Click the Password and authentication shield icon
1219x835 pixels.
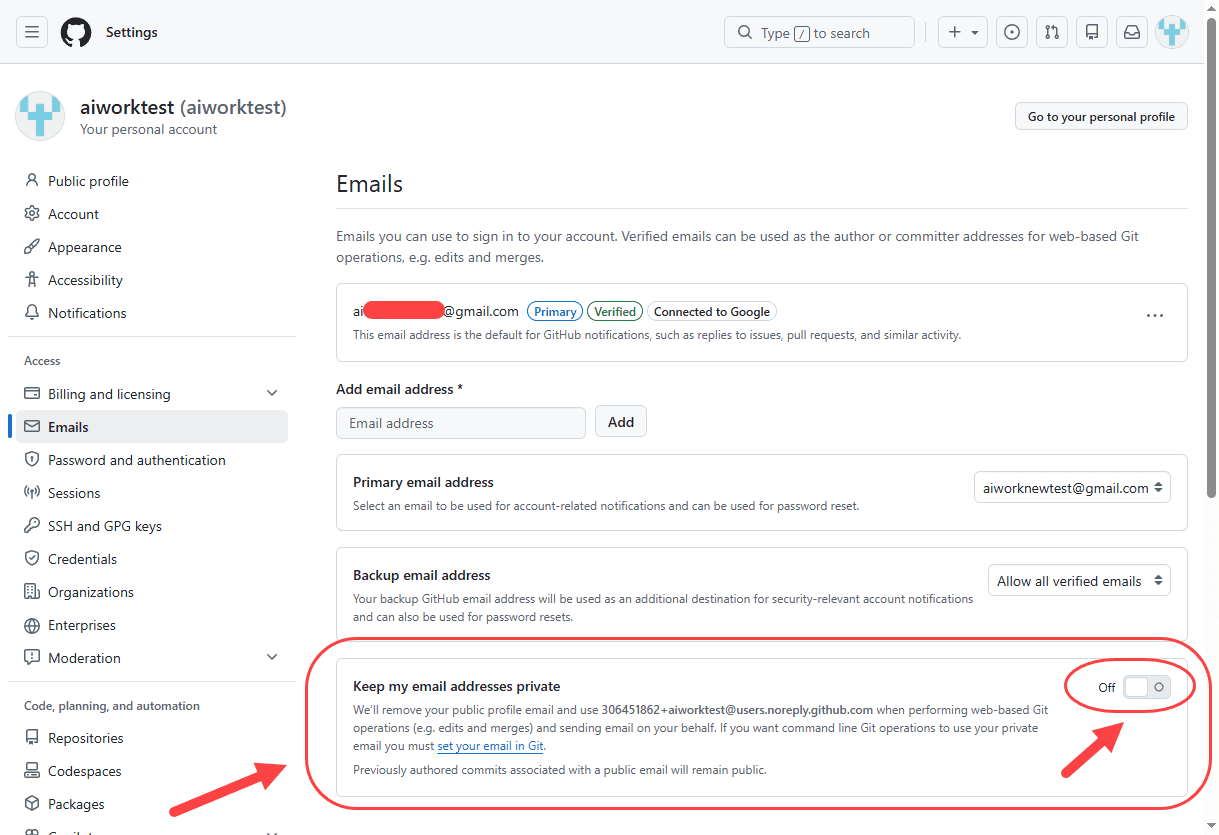pos(32,460)
